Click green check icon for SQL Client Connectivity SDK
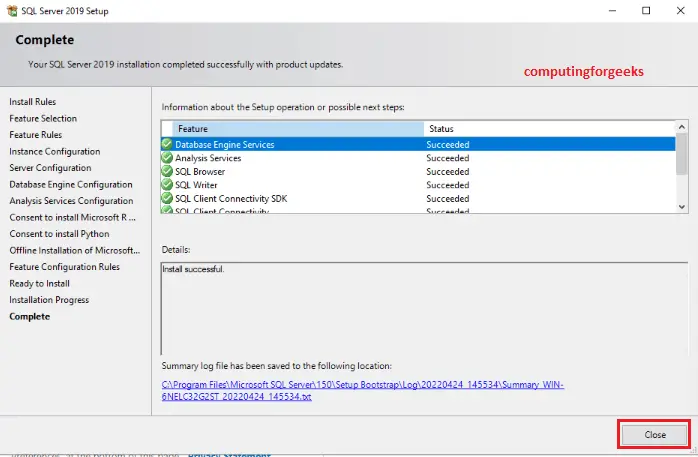The image size is (698, 457). click(167, 198)
